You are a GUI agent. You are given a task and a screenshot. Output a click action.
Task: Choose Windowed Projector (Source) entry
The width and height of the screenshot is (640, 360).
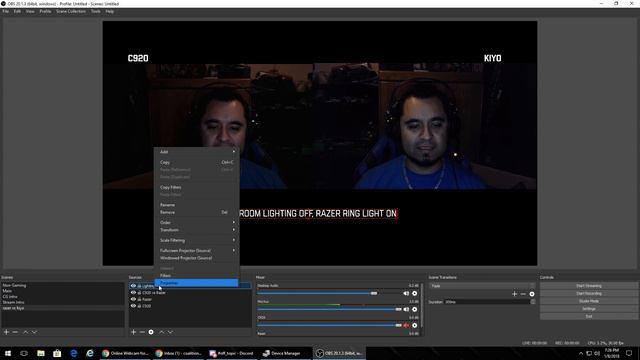tap(196, 258)
